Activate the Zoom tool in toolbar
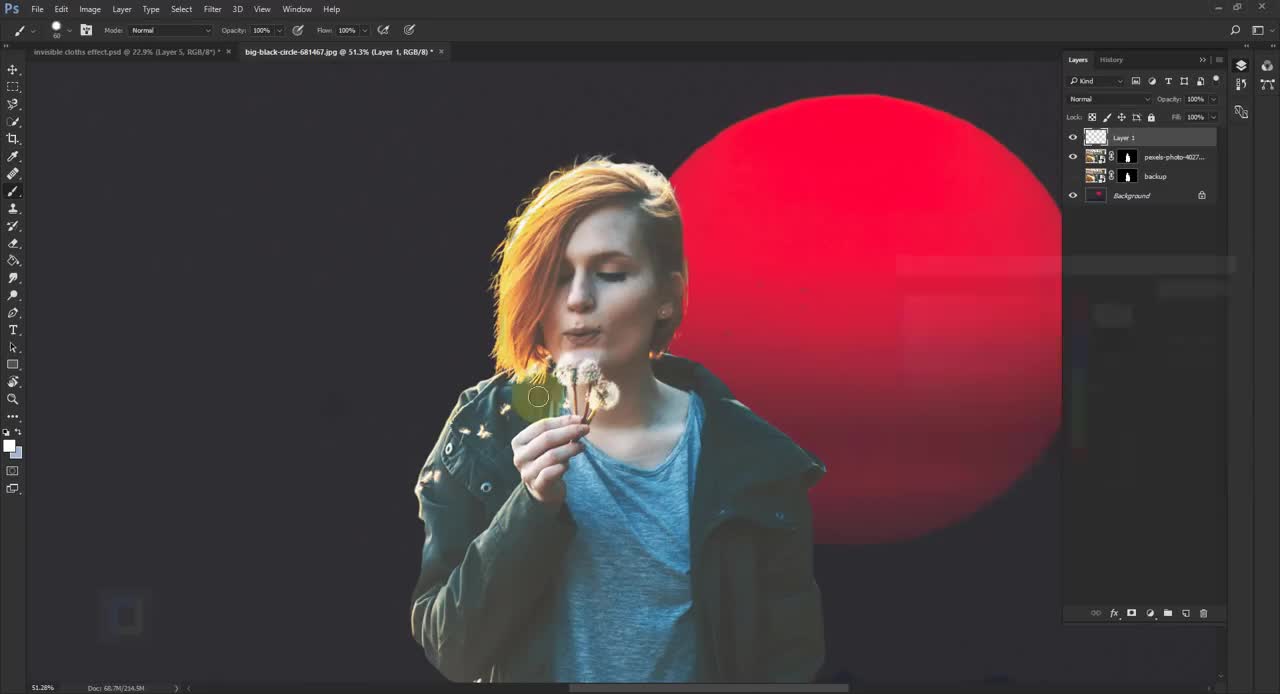This screenshot has height=694, width=1280. [x=13, y=399]
